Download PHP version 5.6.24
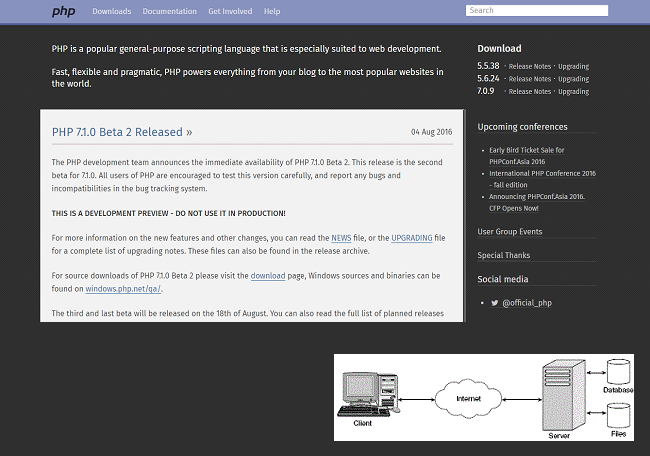 point(488,78)
